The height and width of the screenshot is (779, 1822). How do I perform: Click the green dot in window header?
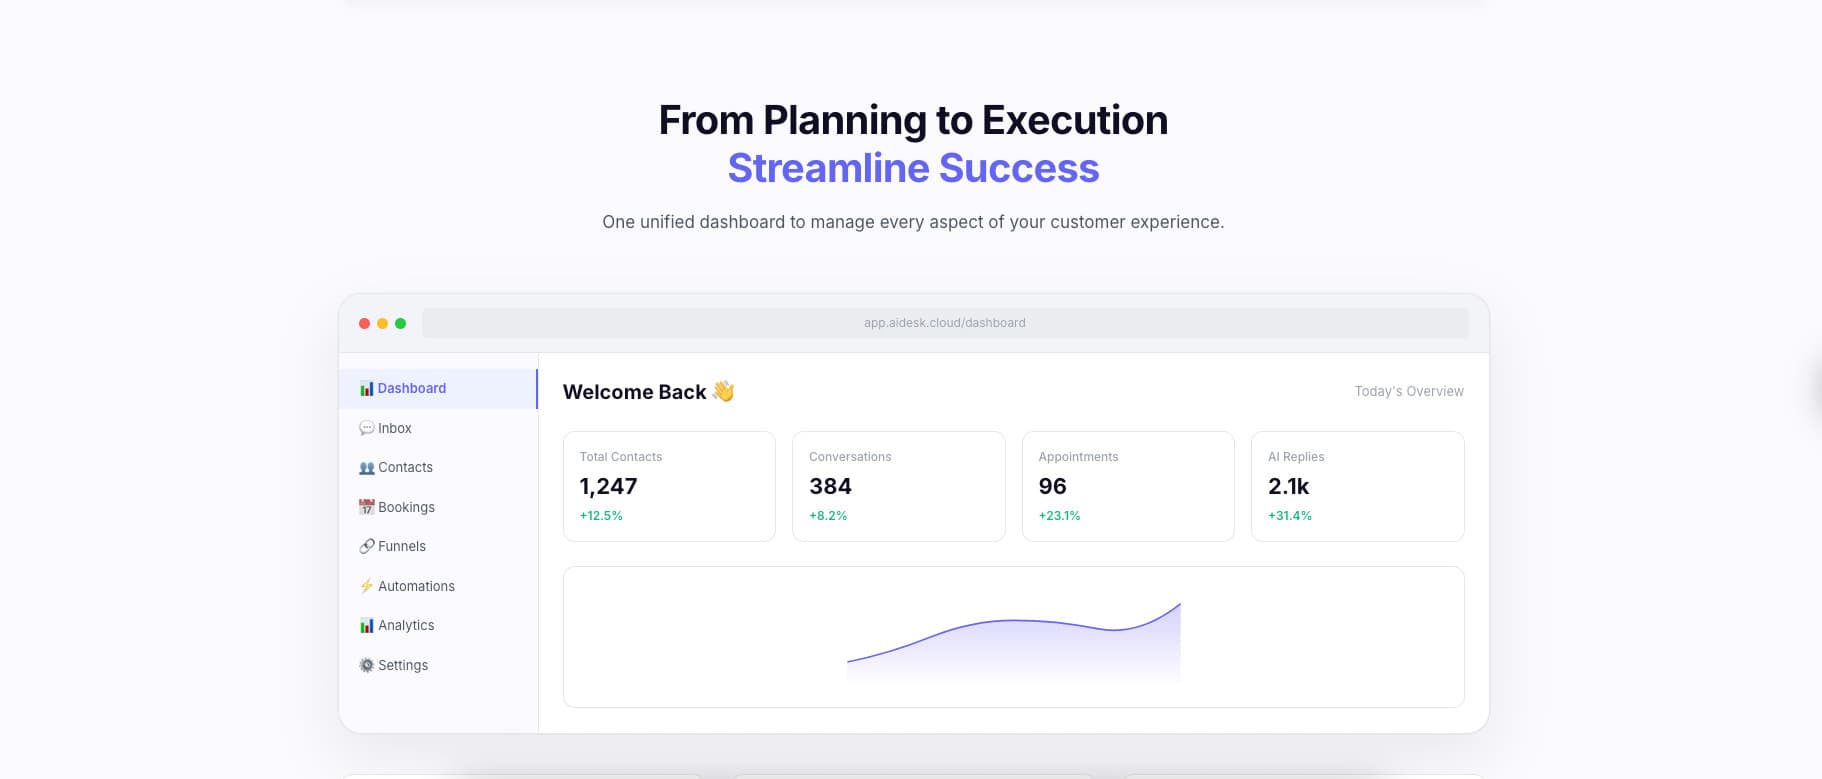(400, 323)
